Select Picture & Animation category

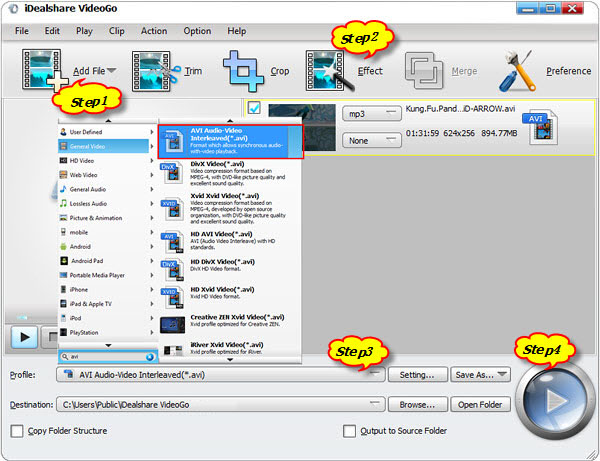point(106,218)
